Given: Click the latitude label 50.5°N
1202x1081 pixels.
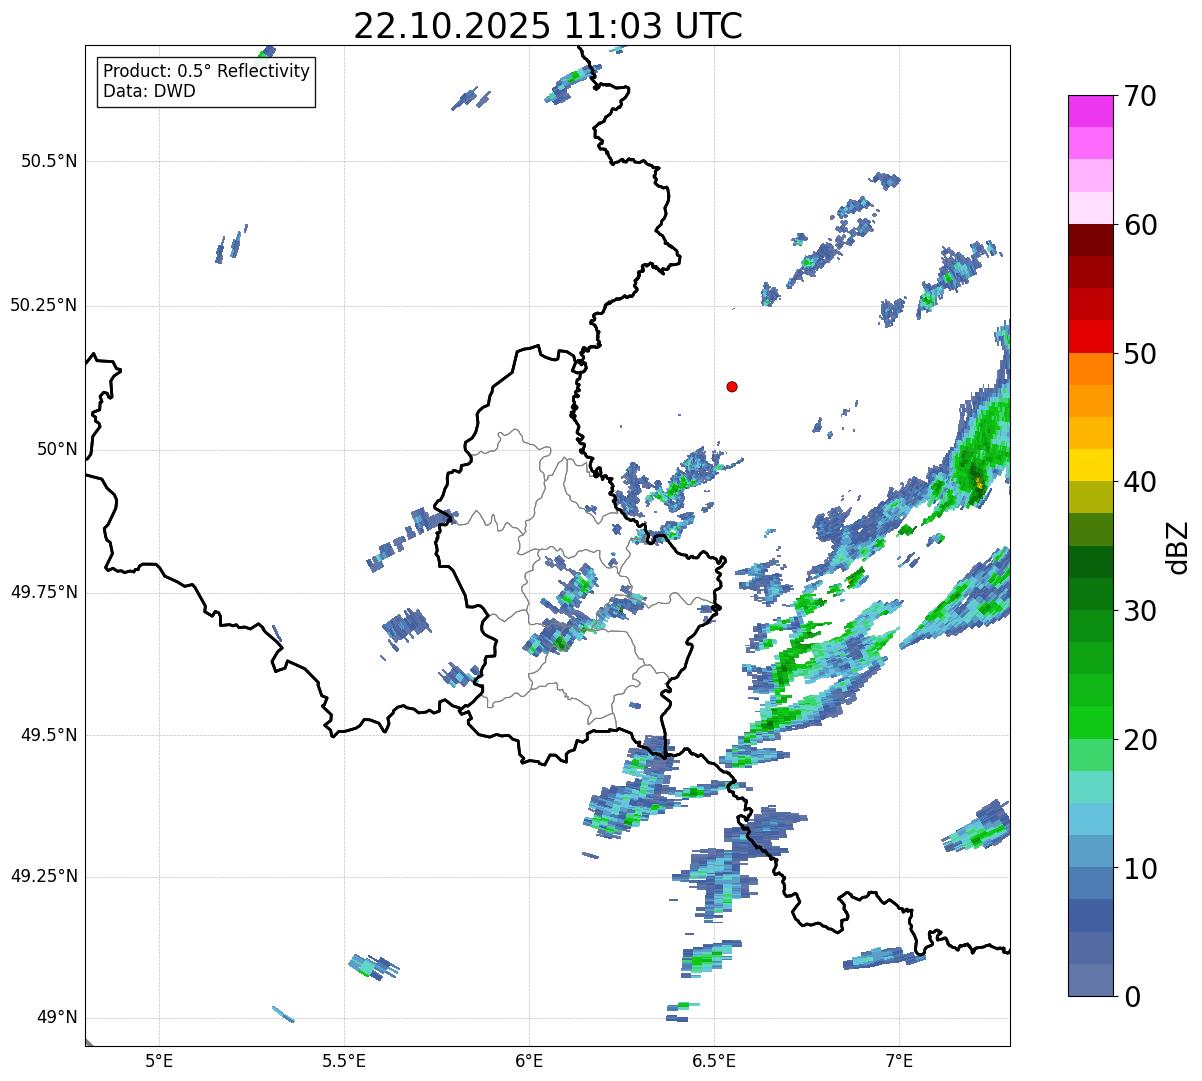Looking at the screenshot, I should (49, 161).
